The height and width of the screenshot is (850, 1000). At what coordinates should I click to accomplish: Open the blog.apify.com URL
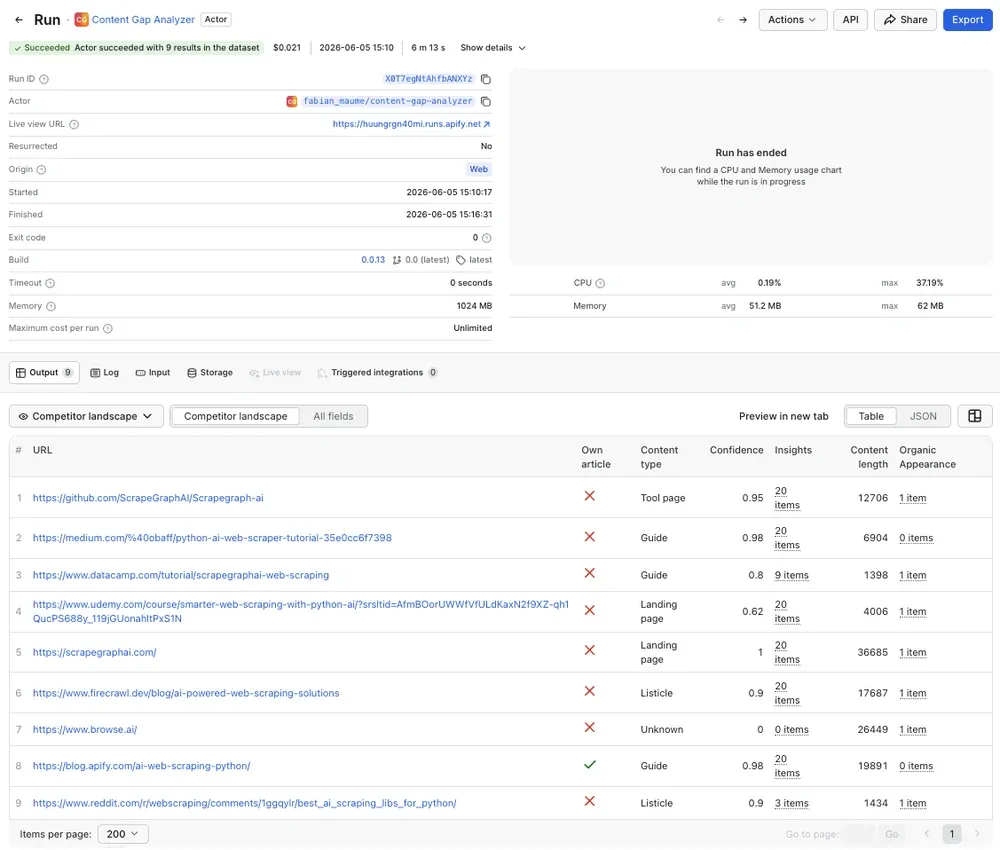click(142, 766)
